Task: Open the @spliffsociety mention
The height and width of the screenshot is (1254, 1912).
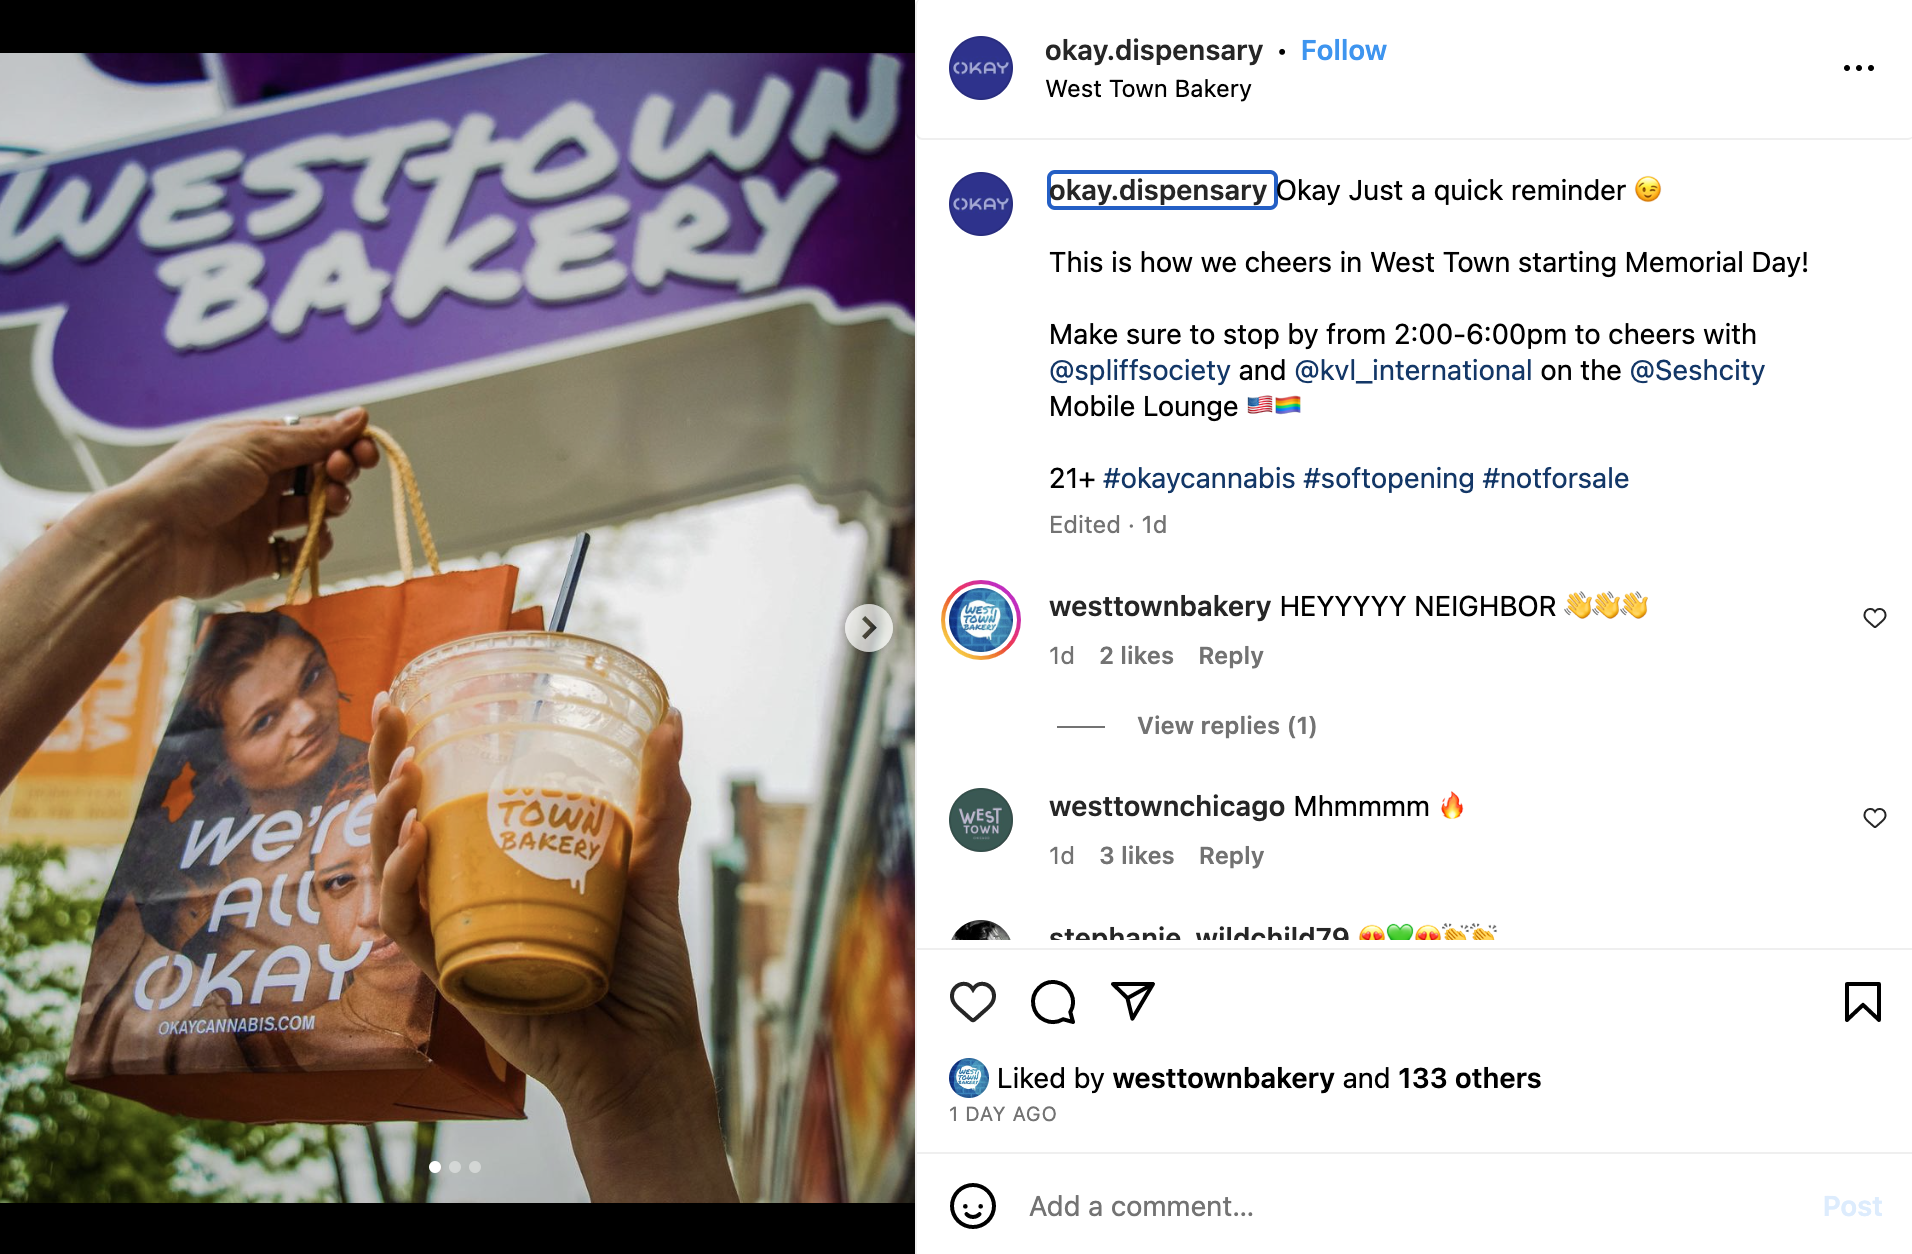Action: click(1139, 371)
